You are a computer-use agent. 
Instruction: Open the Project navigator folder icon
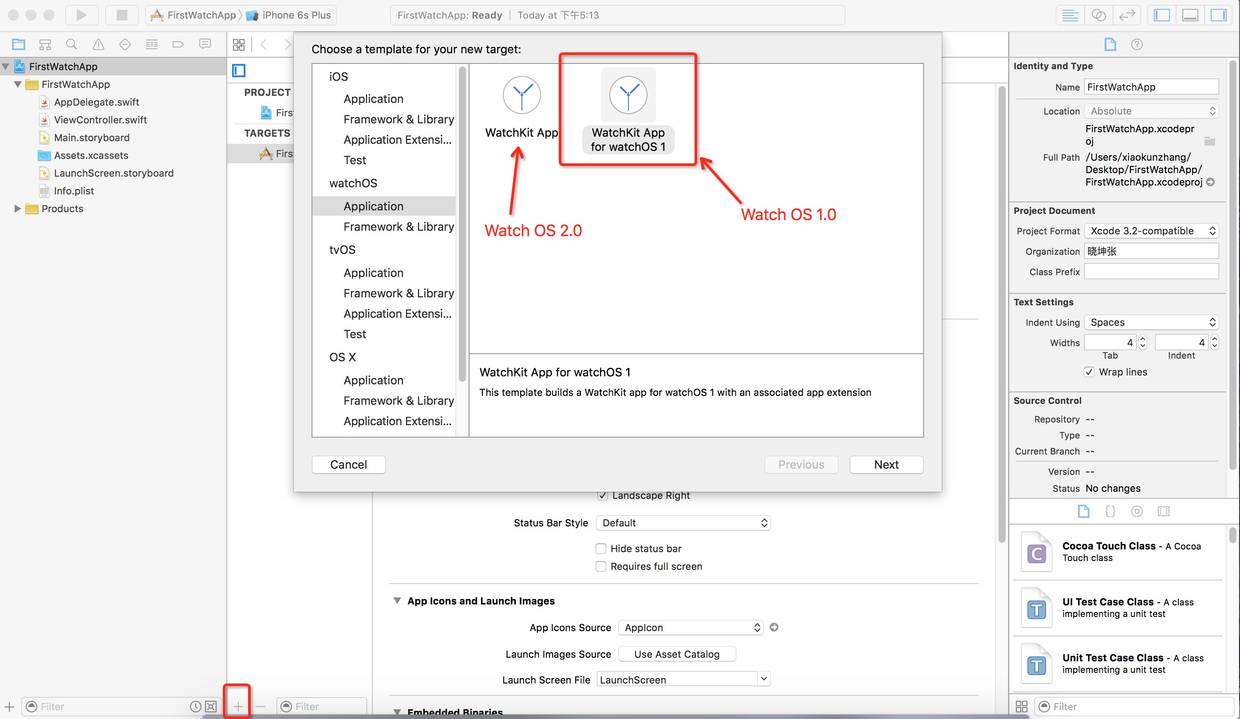tap(18, 44)
